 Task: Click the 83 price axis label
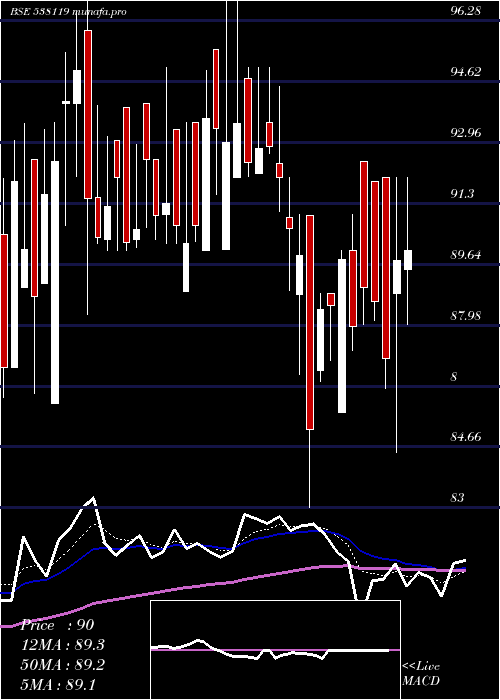(x=458, y=497)
